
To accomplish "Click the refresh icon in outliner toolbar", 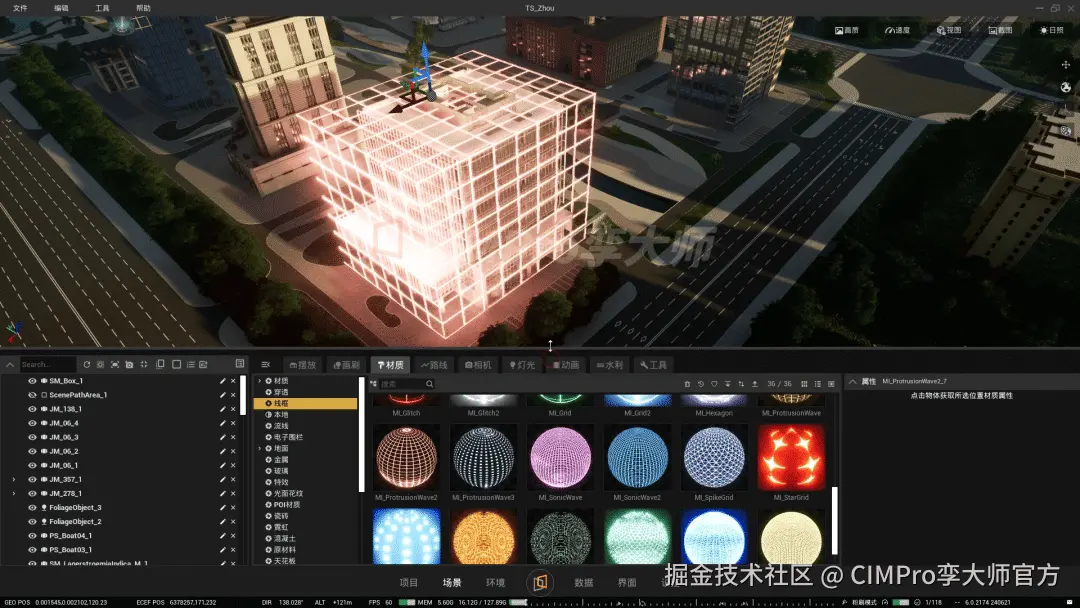I will tap(87, 365).
